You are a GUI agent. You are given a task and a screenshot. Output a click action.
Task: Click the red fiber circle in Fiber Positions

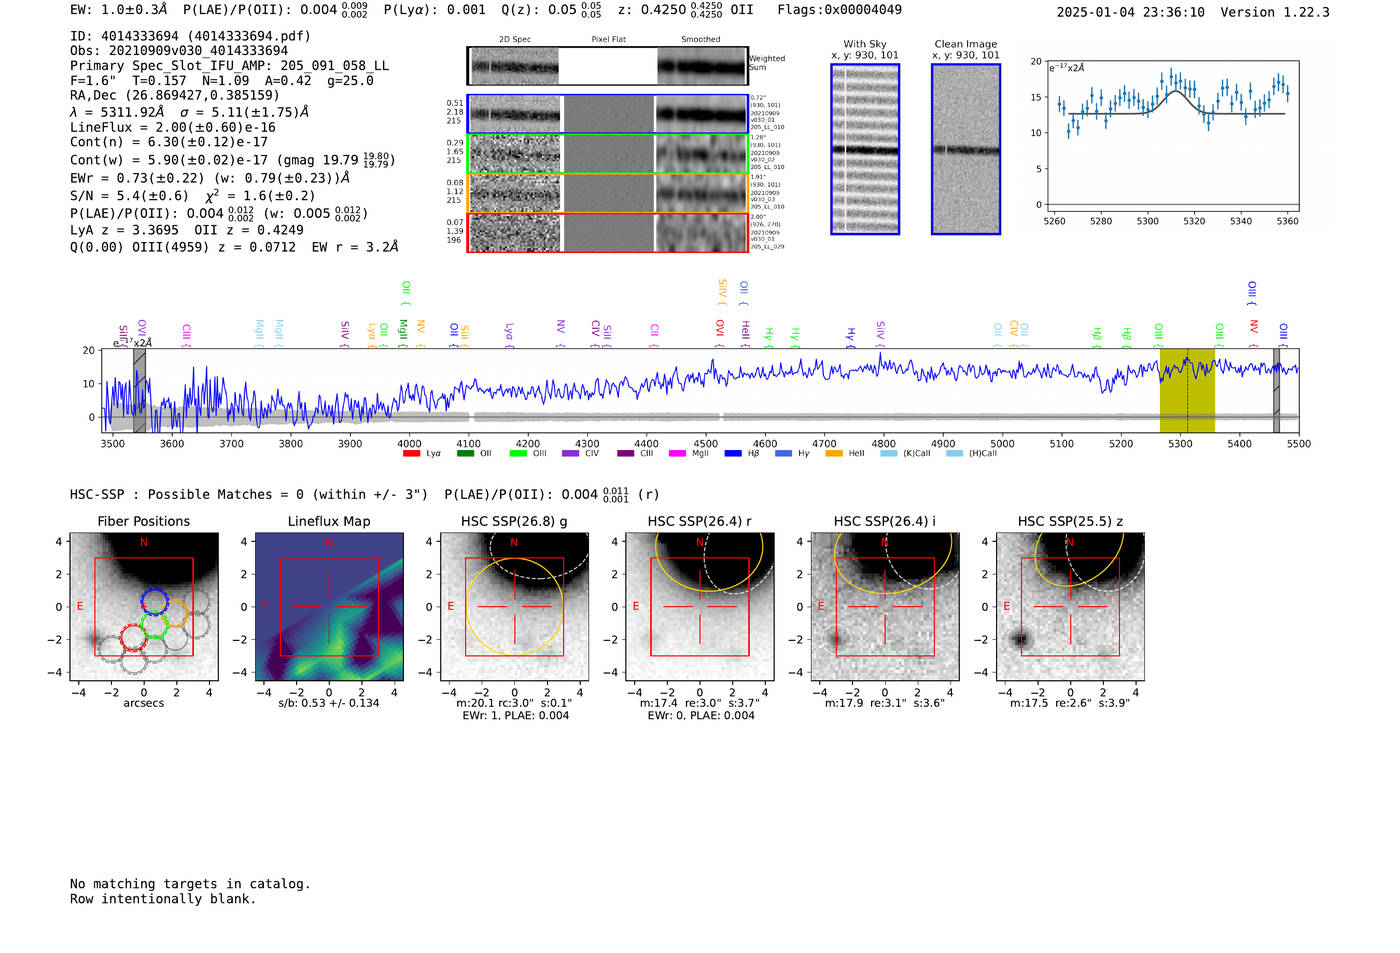click(x=133, y=637)
